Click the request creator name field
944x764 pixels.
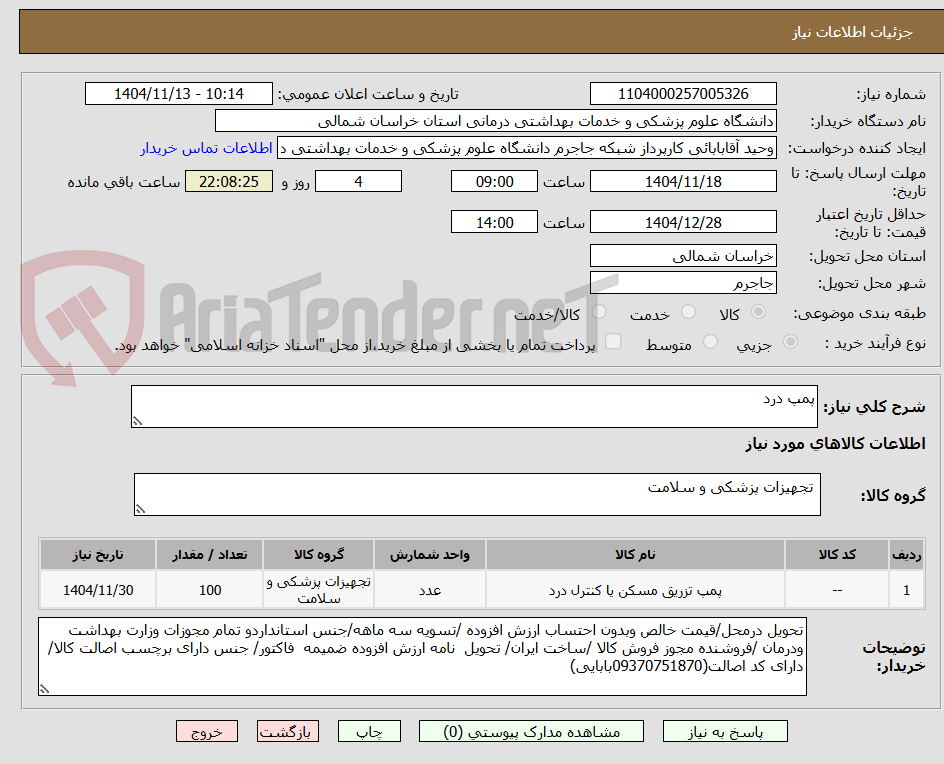point(527,148)
